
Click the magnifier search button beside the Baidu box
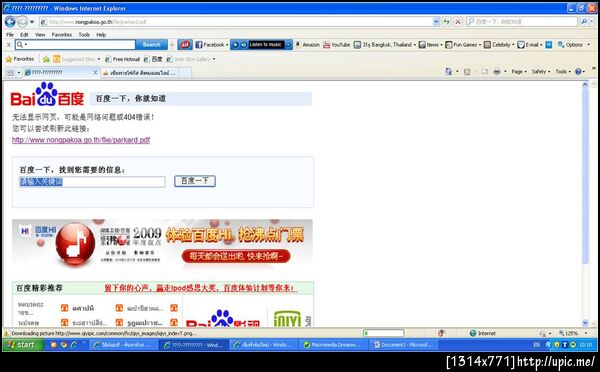pyautogui.click(x=584, y=22)
